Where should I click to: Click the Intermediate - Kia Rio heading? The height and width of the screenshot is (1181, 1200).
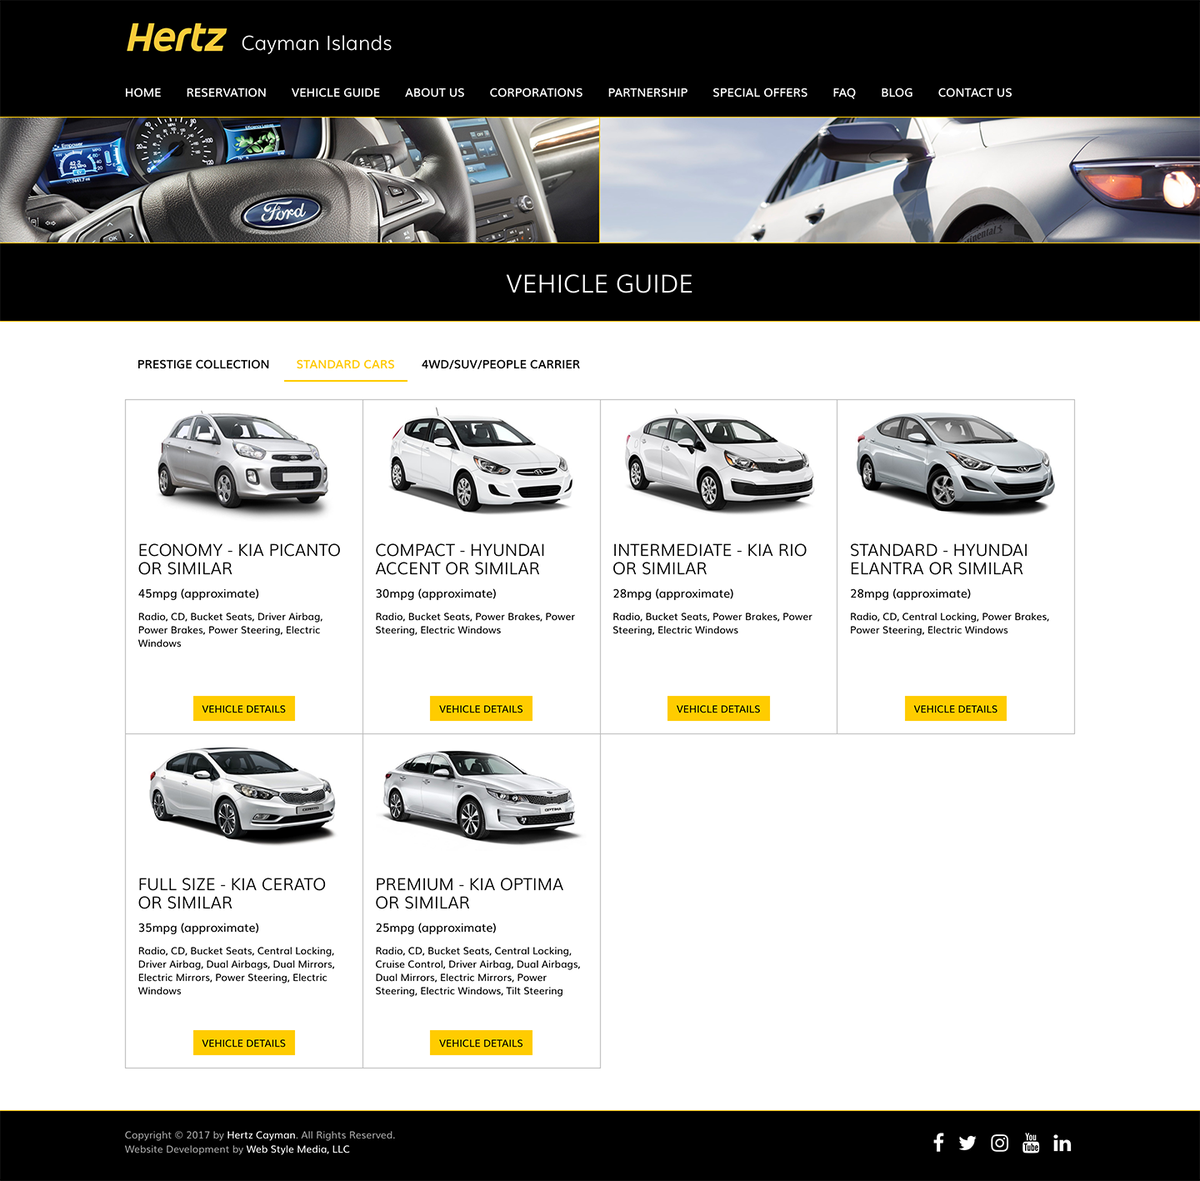pos(710,559)
